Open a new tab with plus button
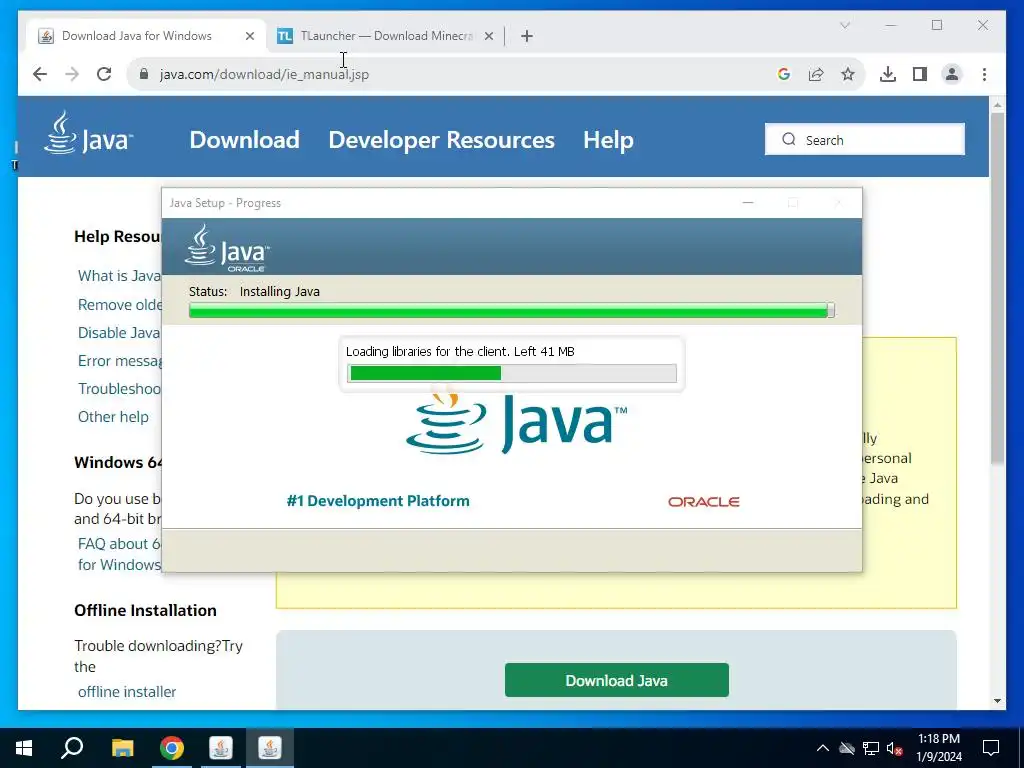Viewport: 1024px width, 768px height. [x=527, y=36]
